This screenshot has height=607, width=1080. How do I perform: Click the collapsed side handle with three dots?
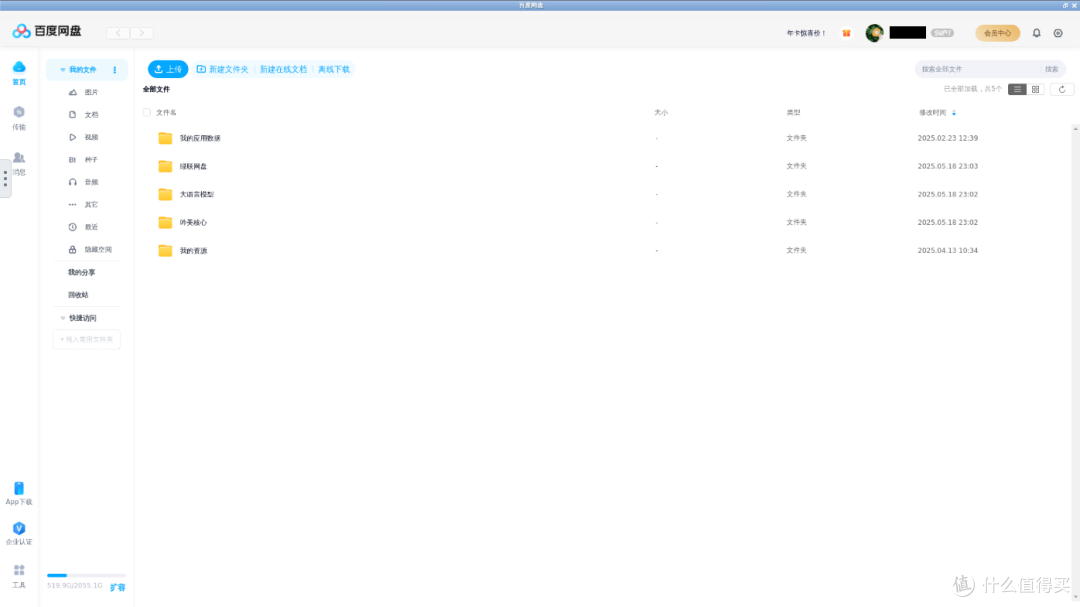click(6, 178)
